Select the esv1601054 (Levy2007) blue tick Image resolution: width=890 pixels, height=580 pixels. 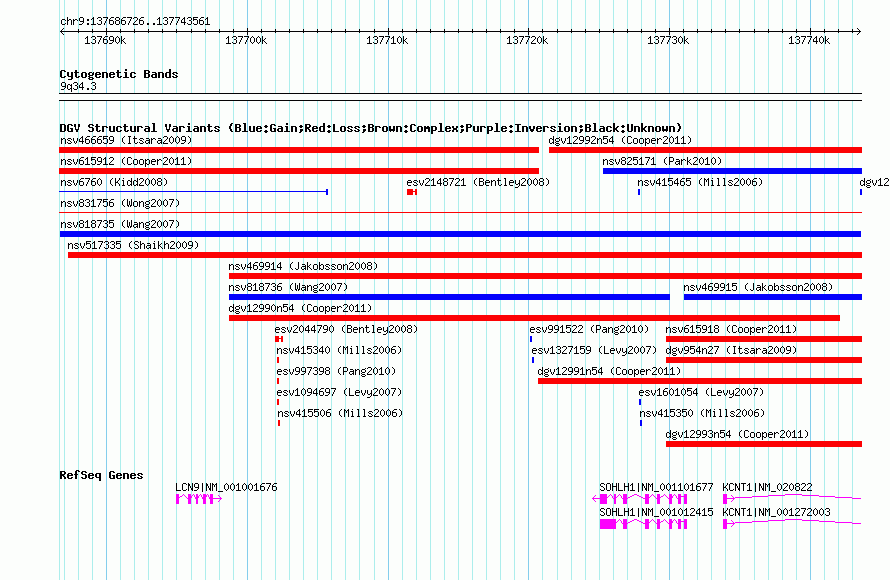640,402
